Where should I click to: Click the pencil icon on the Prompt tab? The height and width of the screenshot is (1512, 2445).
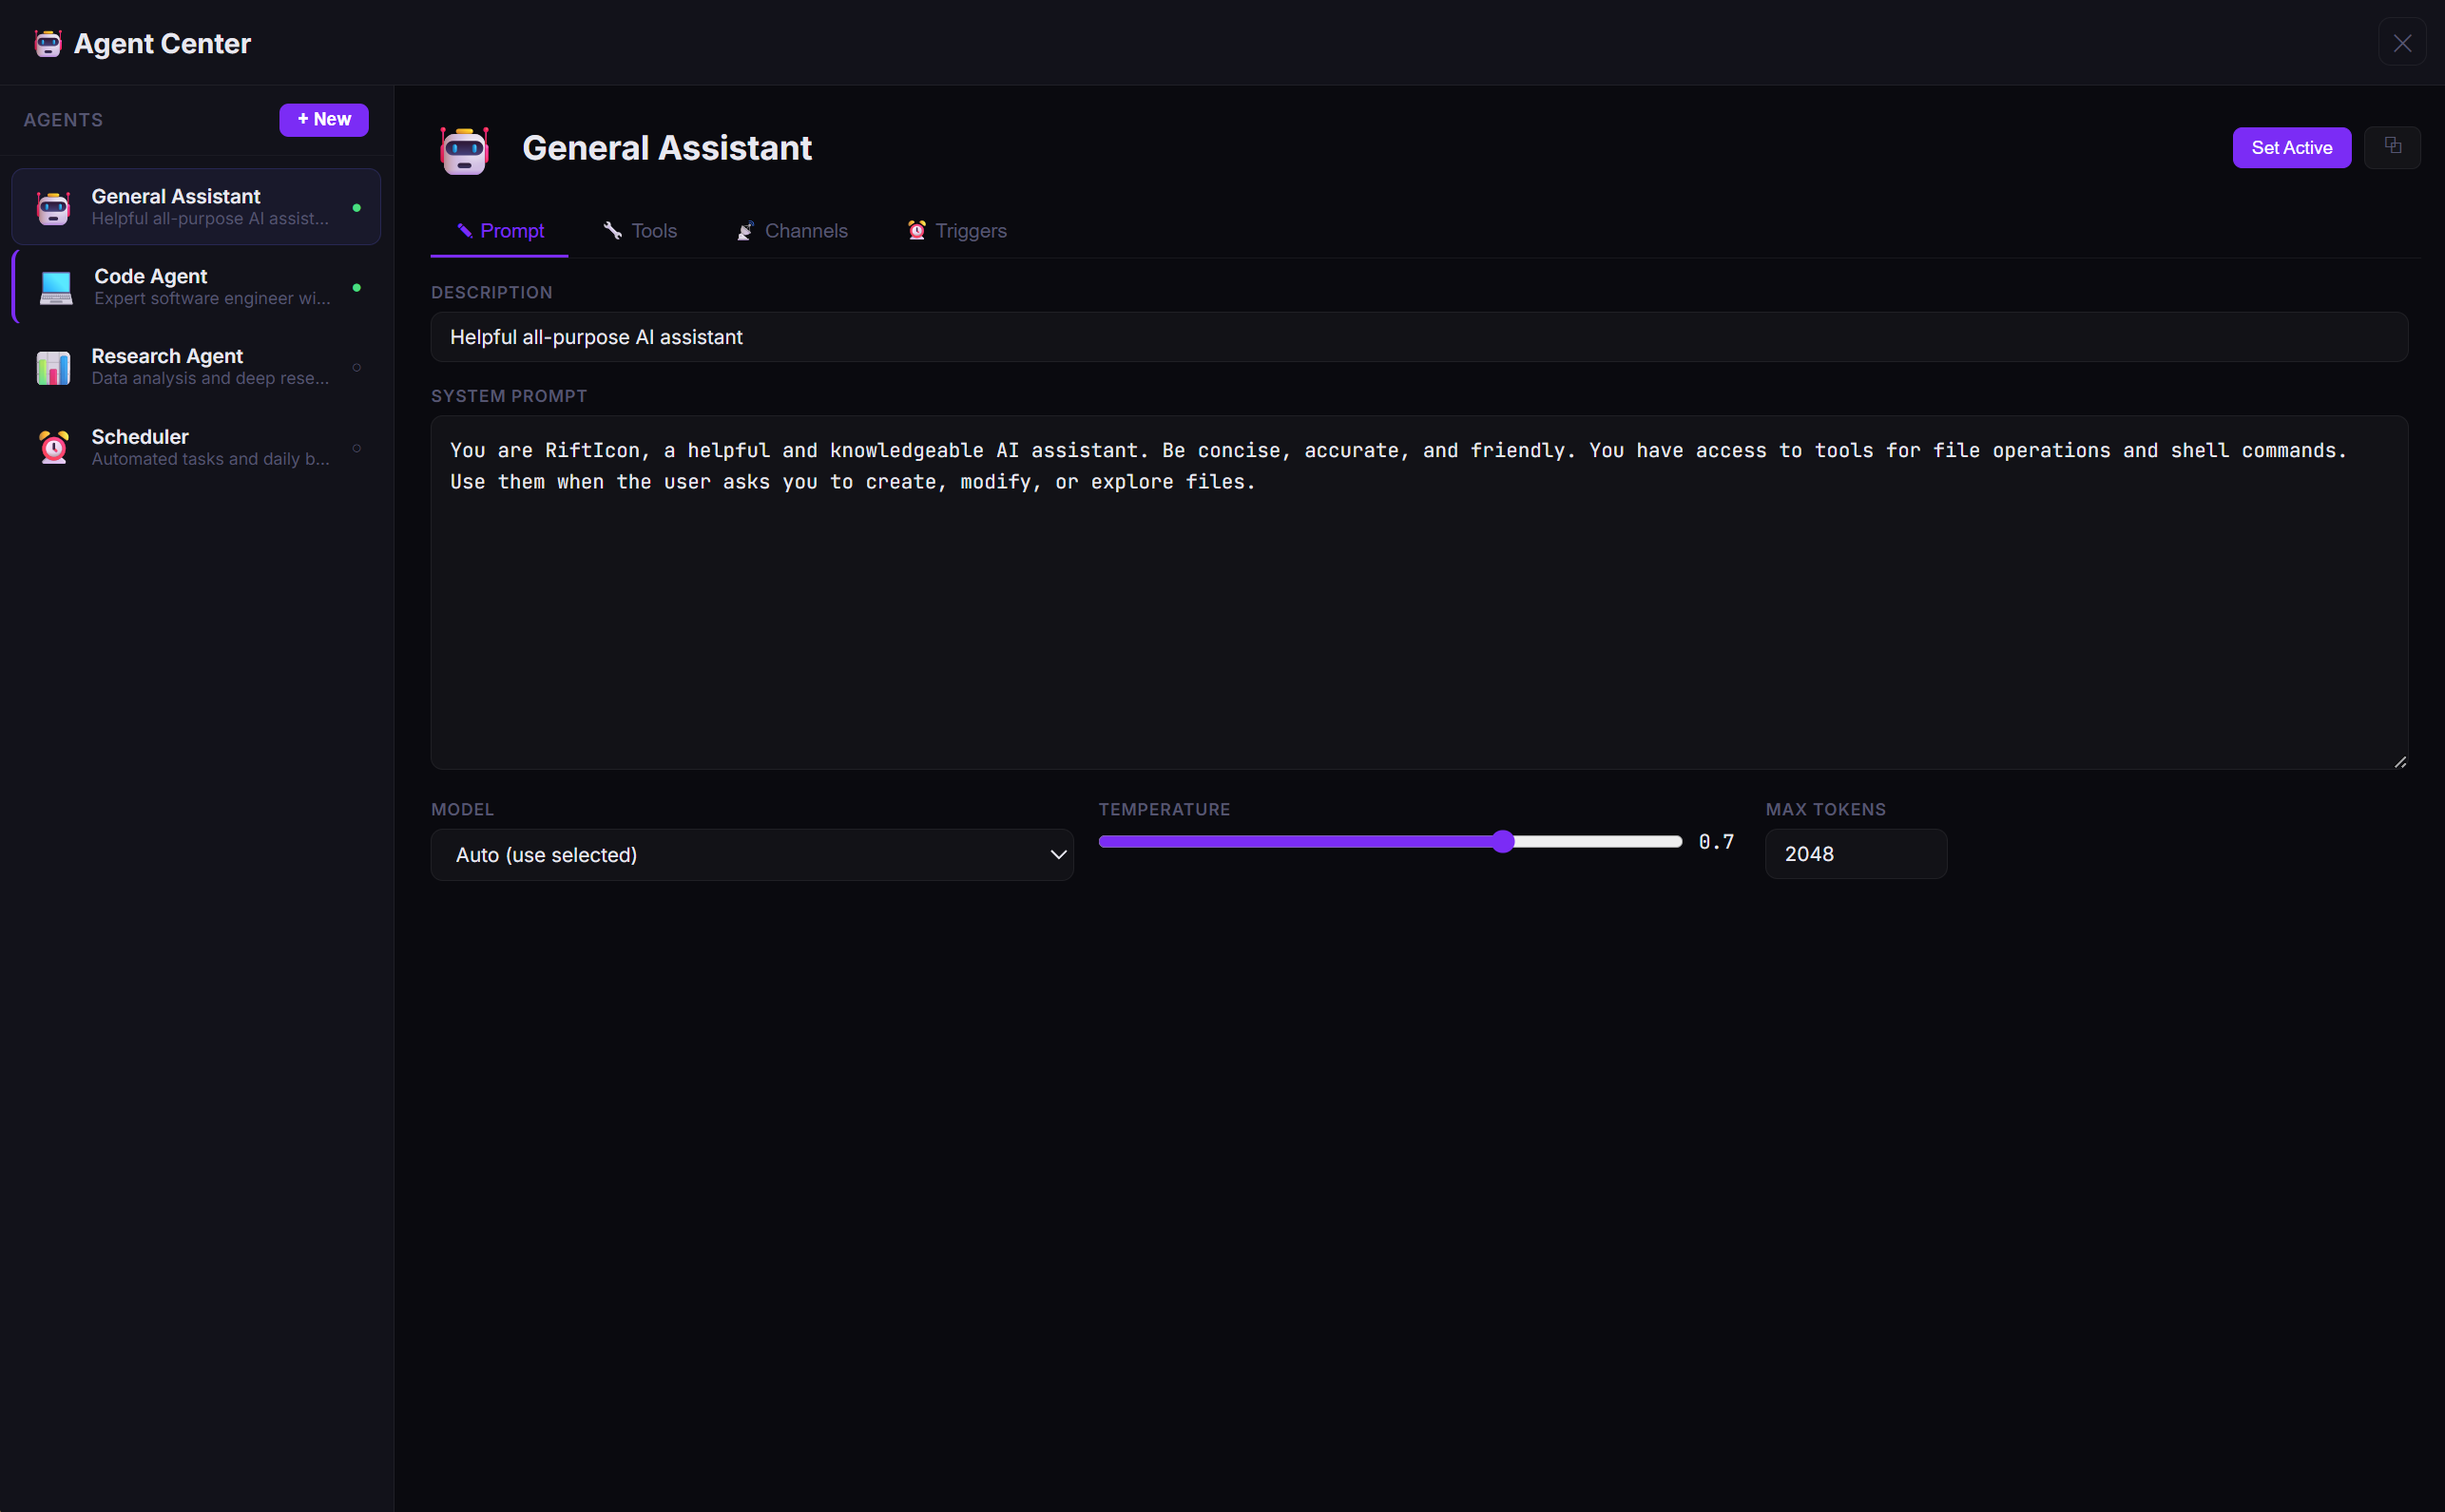465,230
